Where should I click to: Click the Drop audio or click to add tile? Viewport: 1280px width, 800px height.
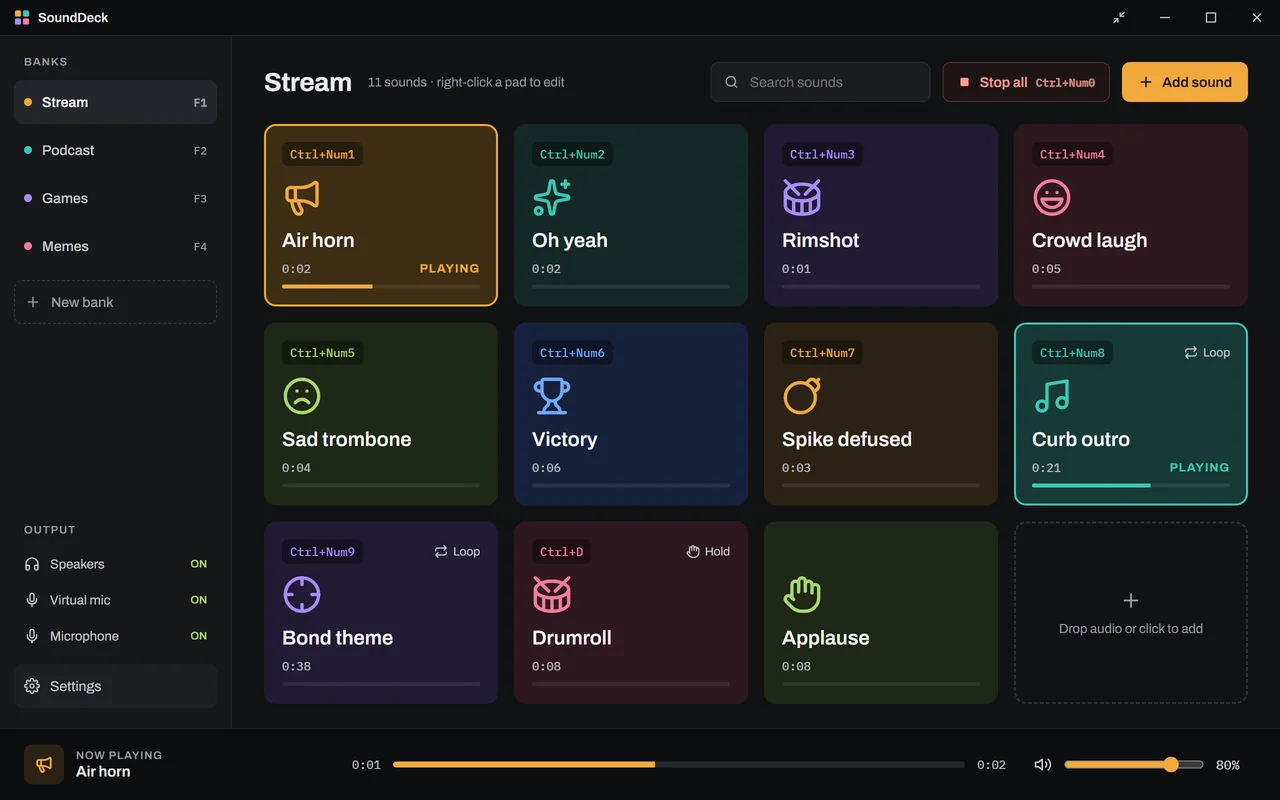1131,613
